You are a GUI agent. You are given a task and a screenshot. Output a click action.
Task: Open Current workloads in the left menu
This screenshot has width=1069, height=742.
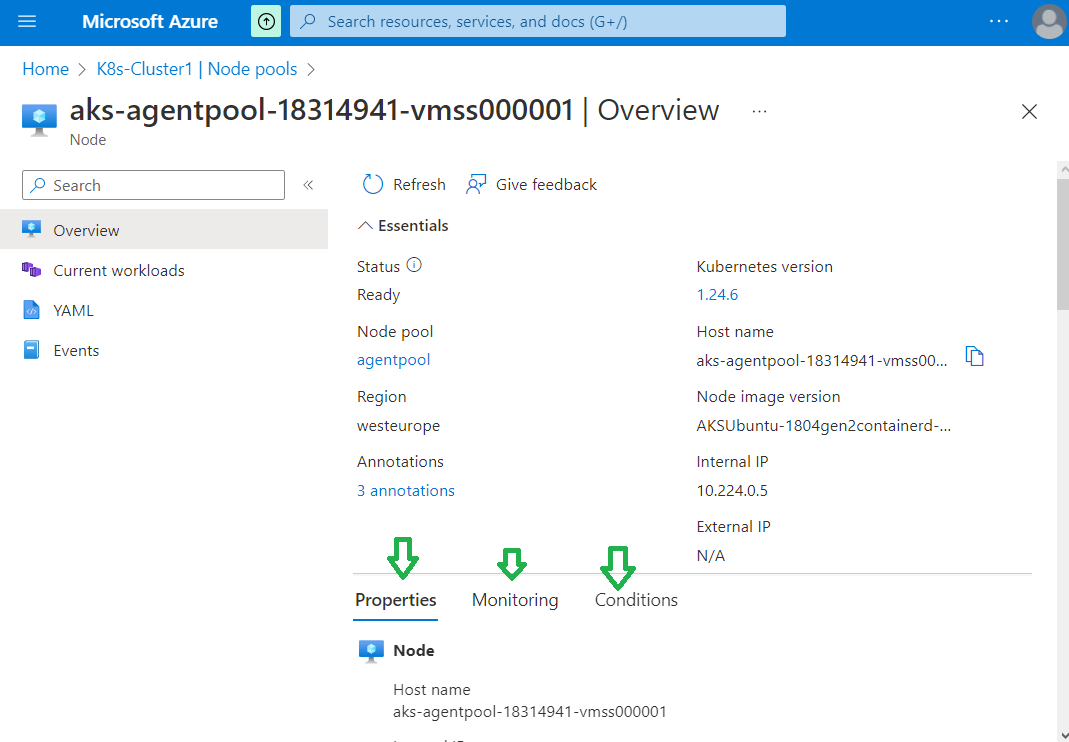pyautogui.click(x=164, y=270)
